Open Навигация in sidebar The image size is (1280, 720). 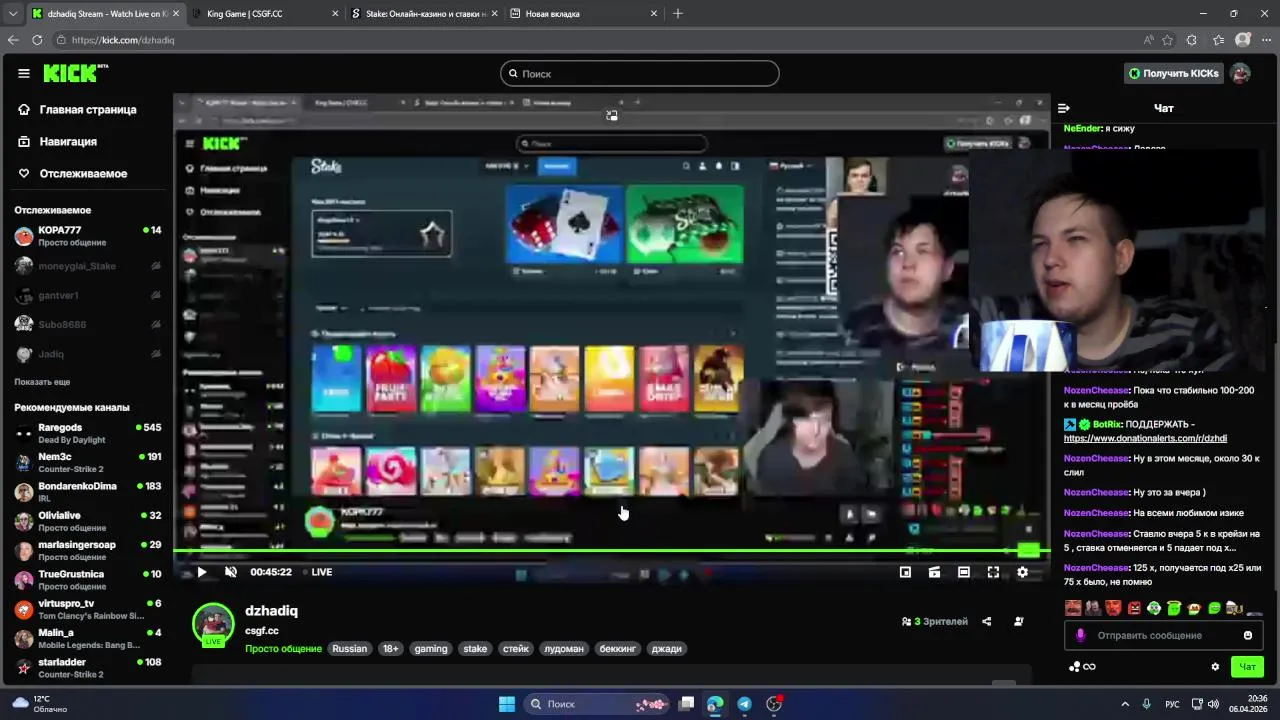click(x=67, y=142)
